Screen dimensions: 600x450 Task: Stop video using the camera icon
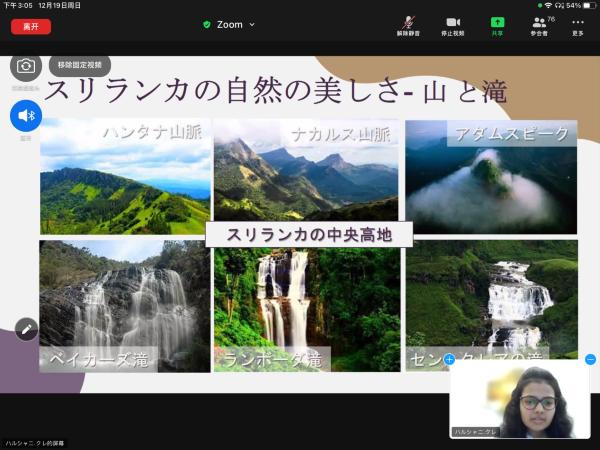tap(452, 24)
